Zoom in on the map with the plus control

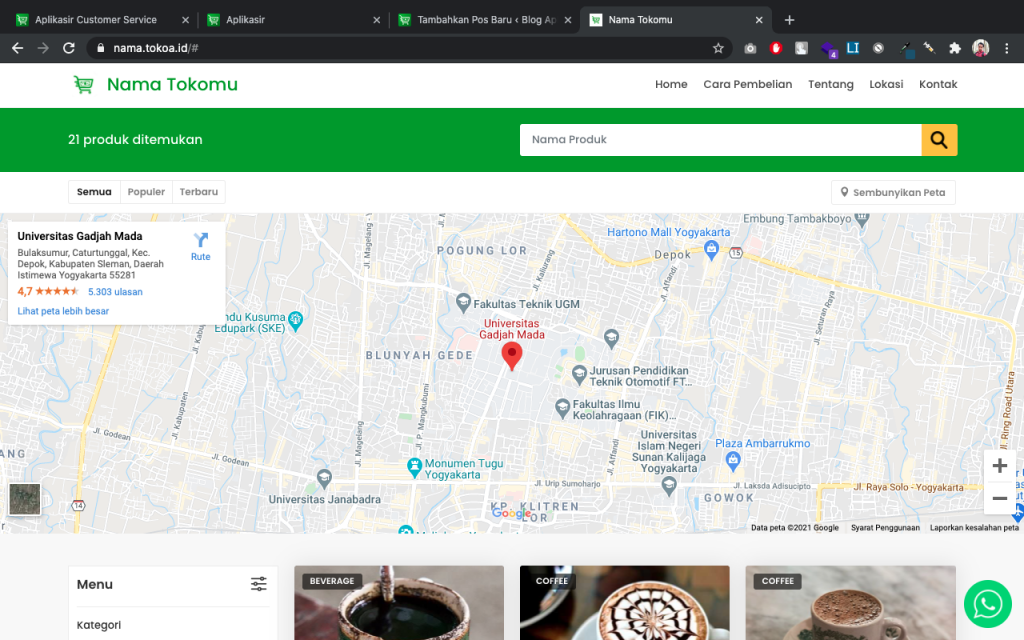999,464
